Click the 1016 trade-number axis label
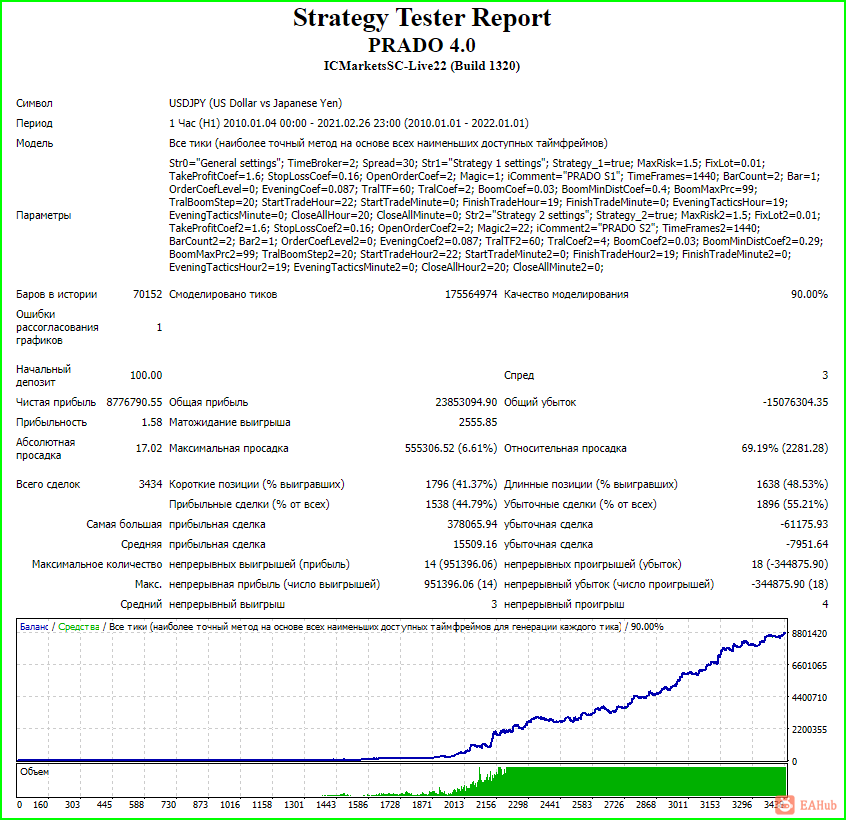Image resolution: width=846 pixels, height=820 pixels. [x=230, y=804]
